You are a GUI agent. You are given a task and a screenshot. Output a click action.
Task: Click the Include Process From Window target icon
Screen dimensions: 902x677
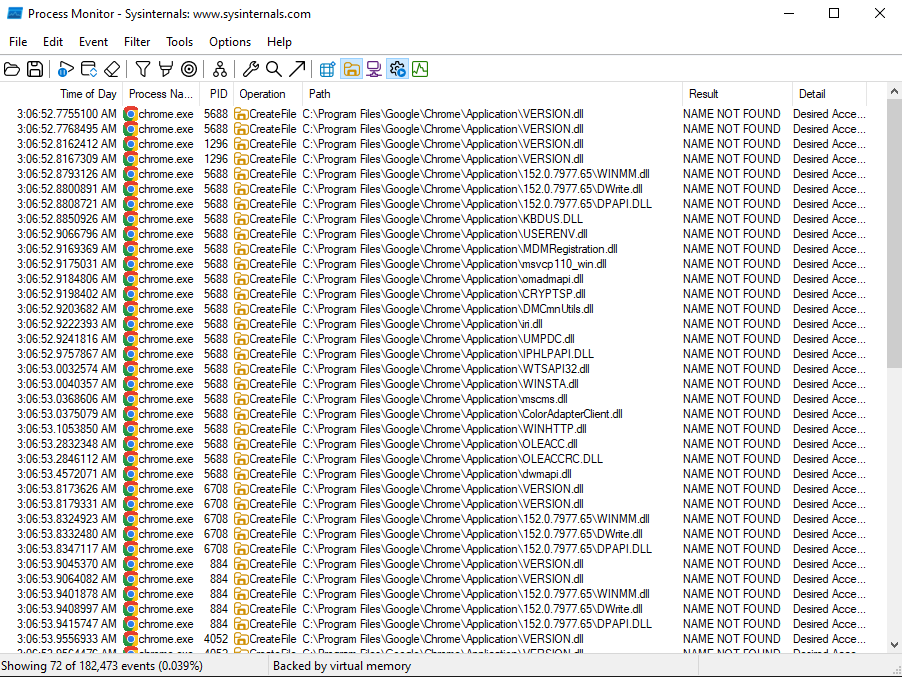189,70
